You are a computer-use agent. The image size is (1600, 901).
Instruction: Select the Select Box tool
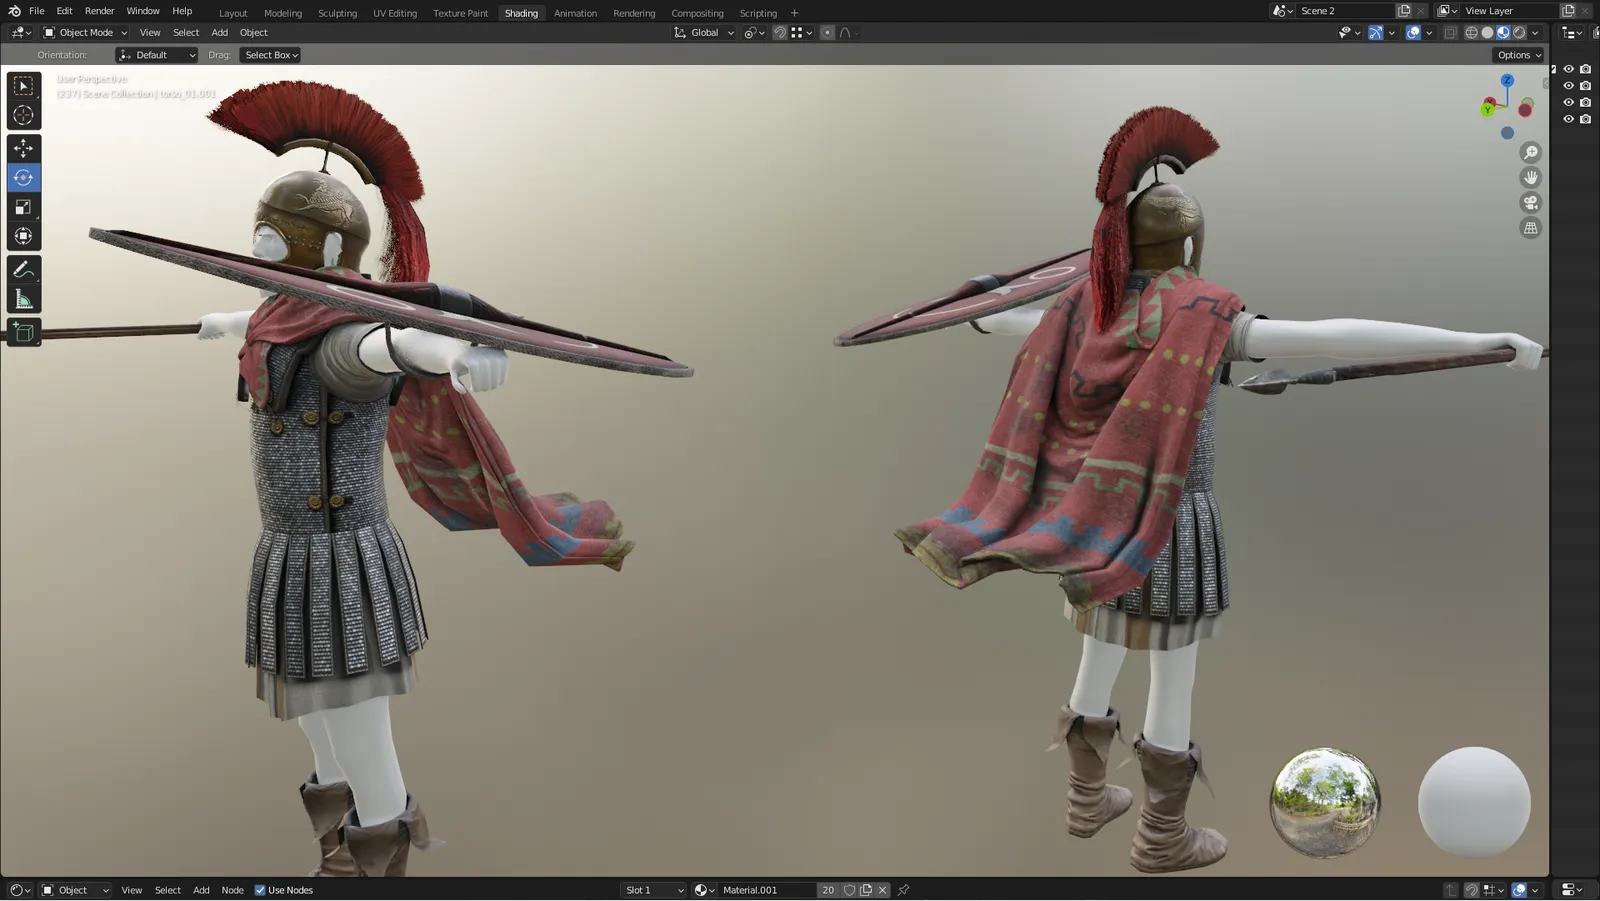point(23,86)
